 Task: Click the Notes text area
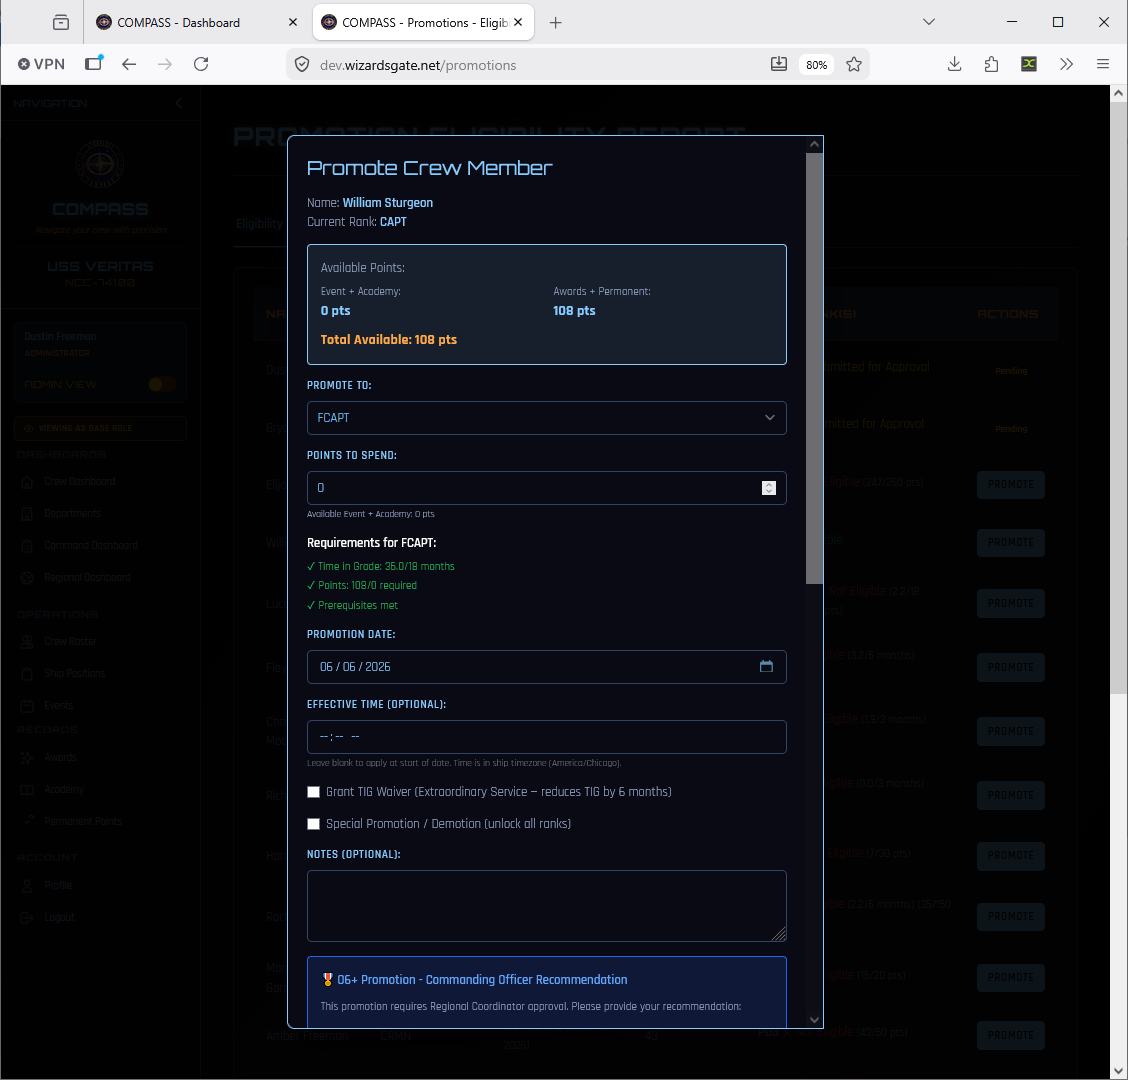[546, 906]
